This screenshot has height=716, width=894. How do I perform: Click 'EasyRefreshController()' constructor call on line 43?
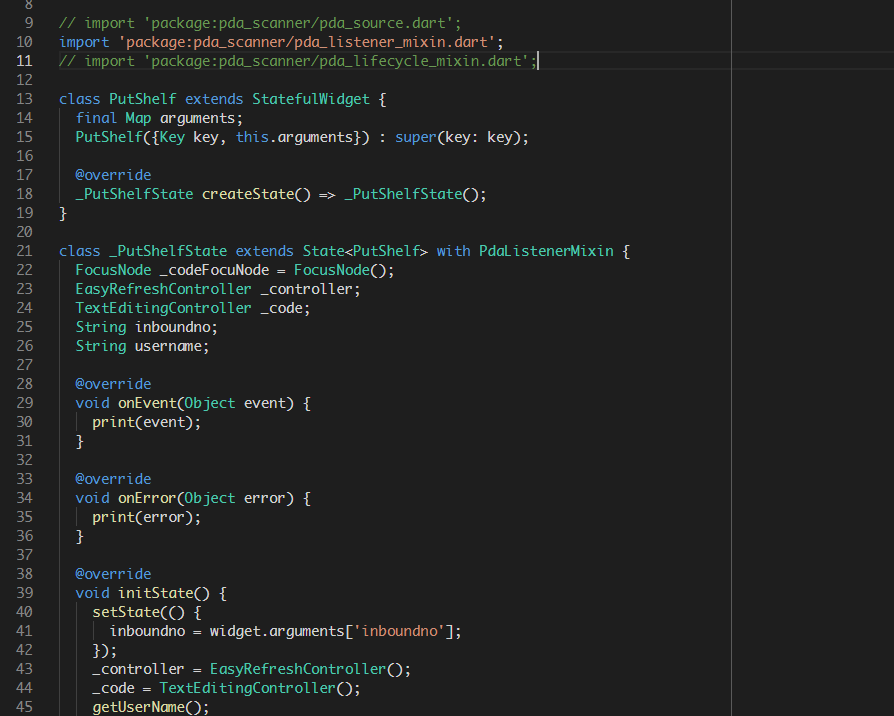[306, 669]
